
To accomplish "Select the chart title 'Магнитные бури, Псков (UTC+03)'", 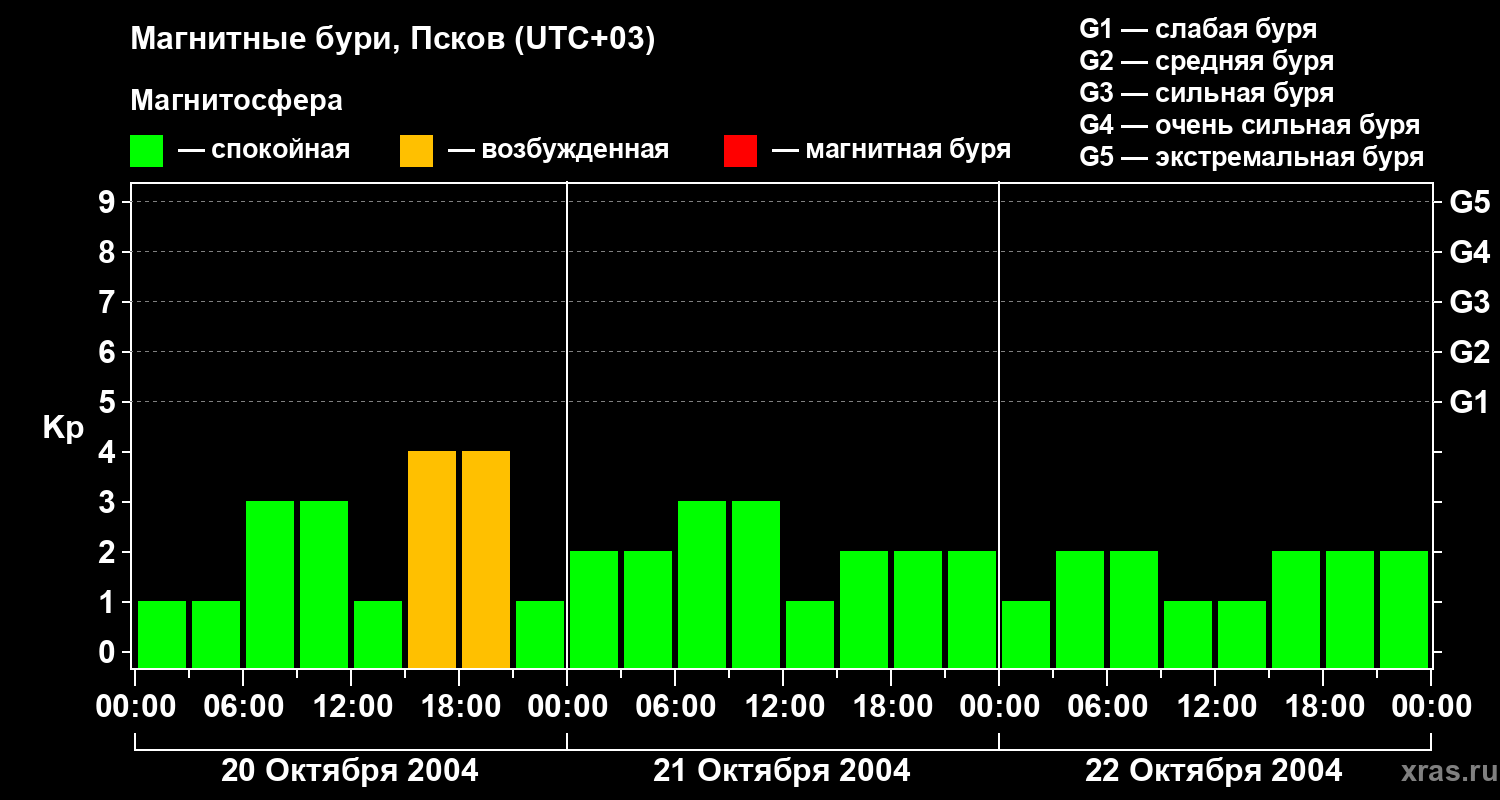I will (x=393, y=40).
